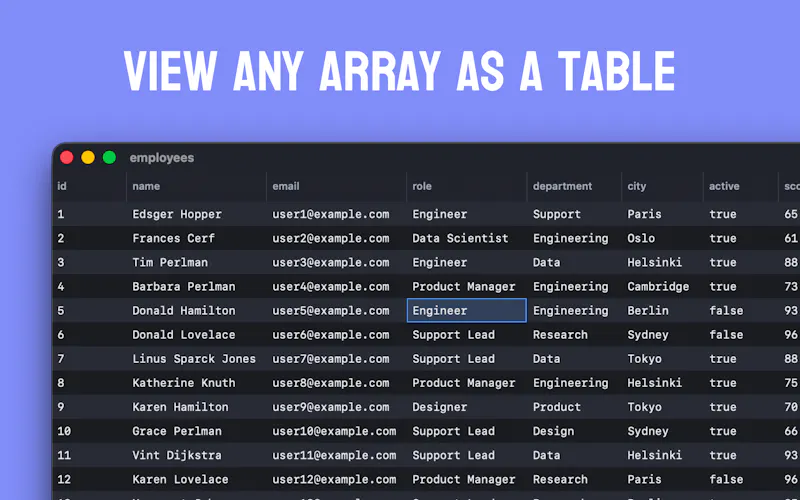Click the email user1@example.com
Viewport: 800px width, 500px height.
pyautogui.click(x=331, y=214)
